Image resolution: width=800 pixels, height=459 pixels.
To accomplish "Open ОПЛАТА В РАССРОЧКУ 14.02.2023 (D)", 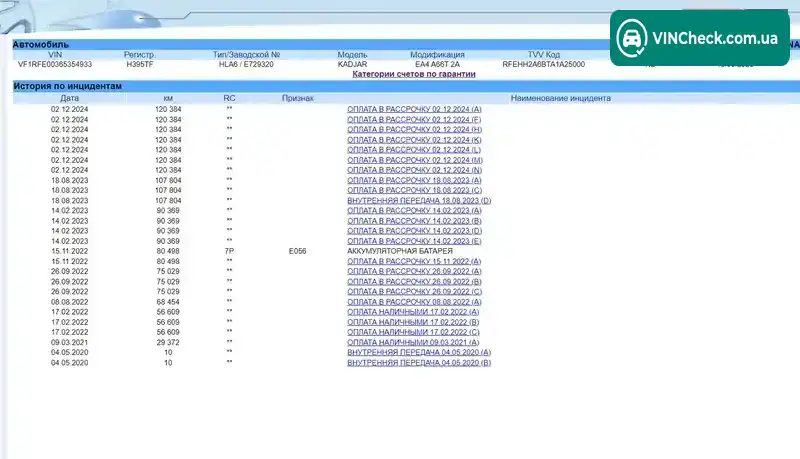I will [414, 231].
